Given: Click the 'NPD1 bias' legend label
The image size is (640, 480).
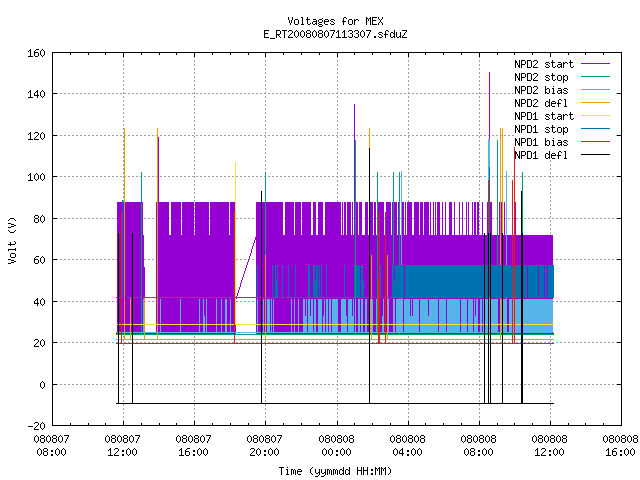Looking at the screenshot, I should coord(541,142).
